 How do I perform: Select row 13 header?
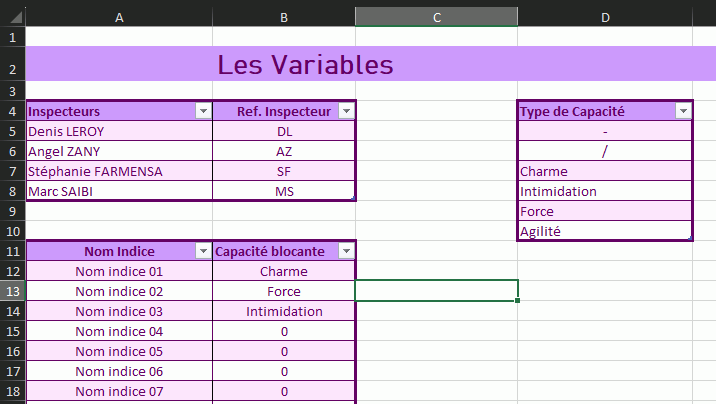pyautogui.click(x=12, y=291)
